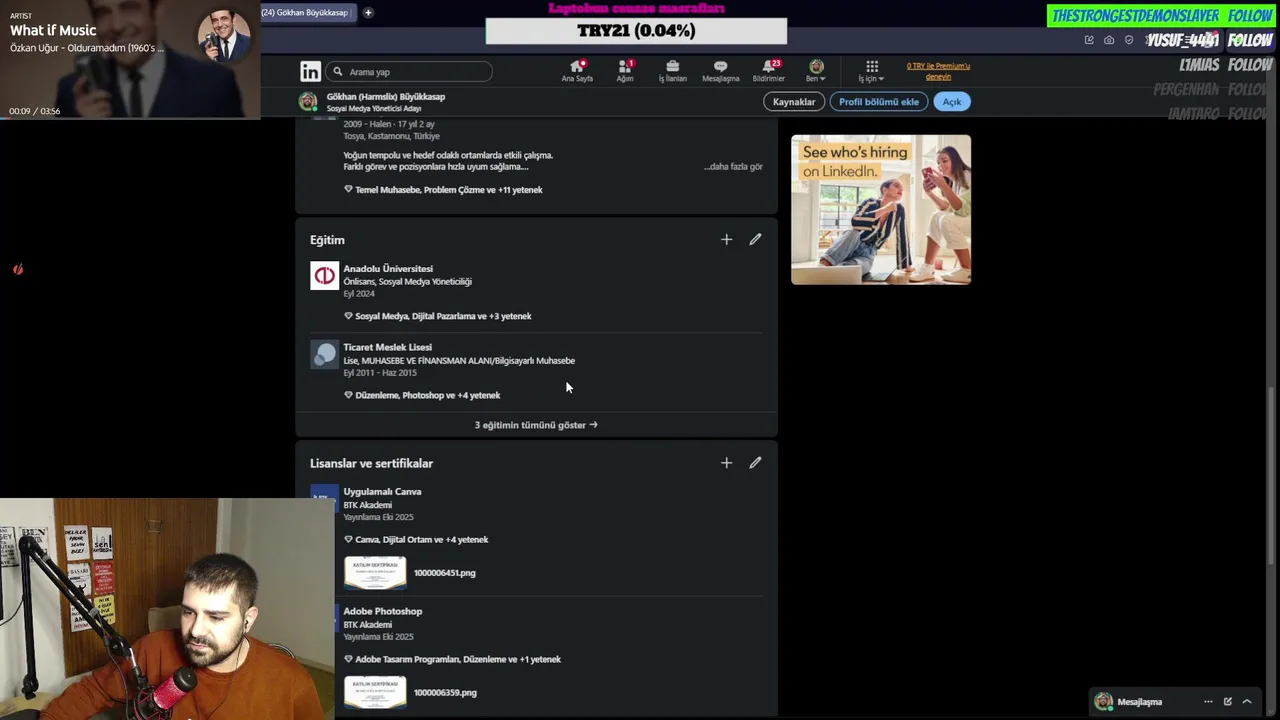Viewport: 1280px width, 720px height.
Task: Open İş İlanları job listings
Action: pyautogui.click(x=672, y=71)
